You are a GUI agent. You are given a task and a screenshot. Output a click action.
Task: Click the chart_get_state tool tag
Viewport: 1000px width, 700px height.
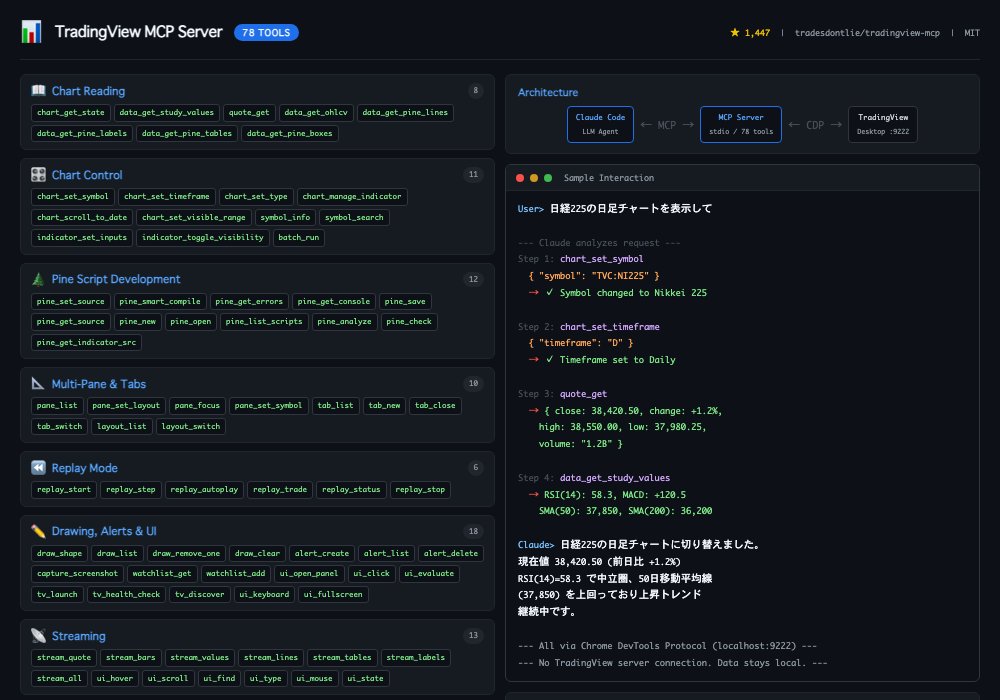[x=71, y=113]
